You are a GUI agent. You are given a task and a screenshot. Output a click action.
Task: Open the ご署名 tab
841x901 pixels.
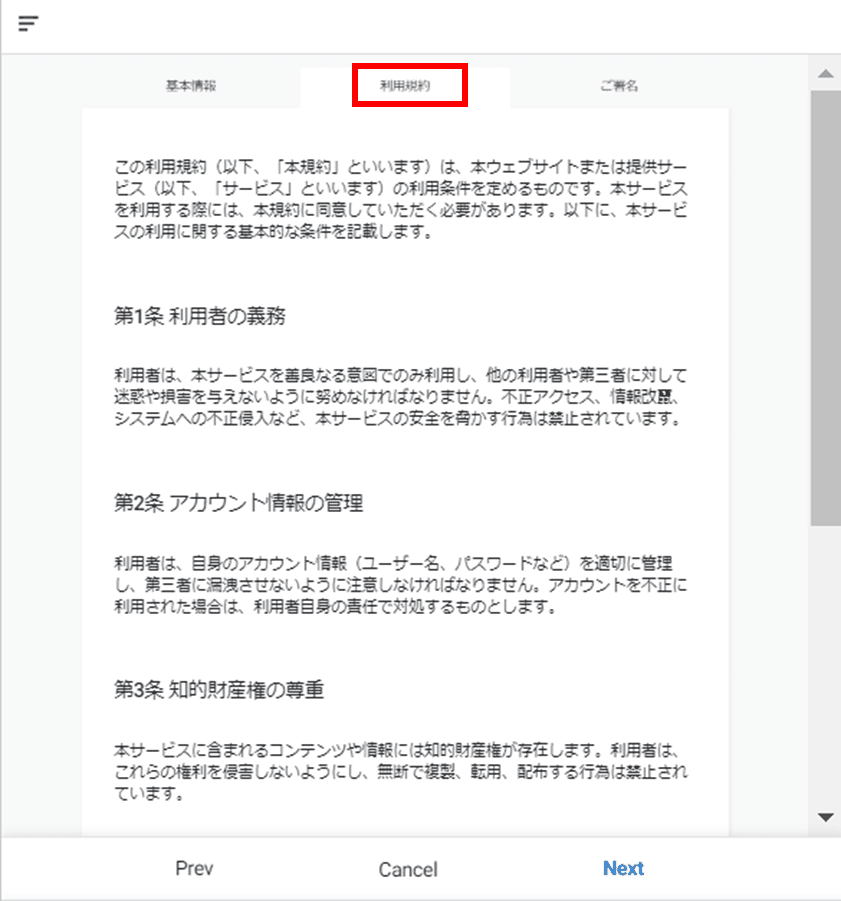coord(619,86)
